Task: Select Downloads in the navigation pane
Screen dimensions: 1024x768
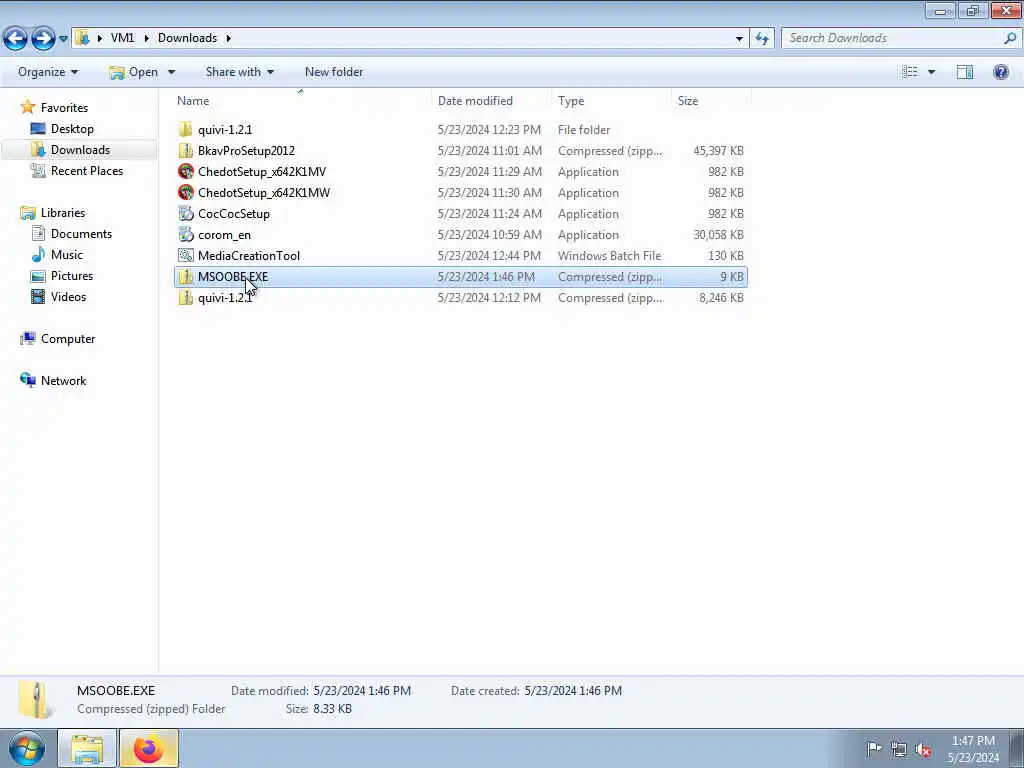Action: pos(80,150)
